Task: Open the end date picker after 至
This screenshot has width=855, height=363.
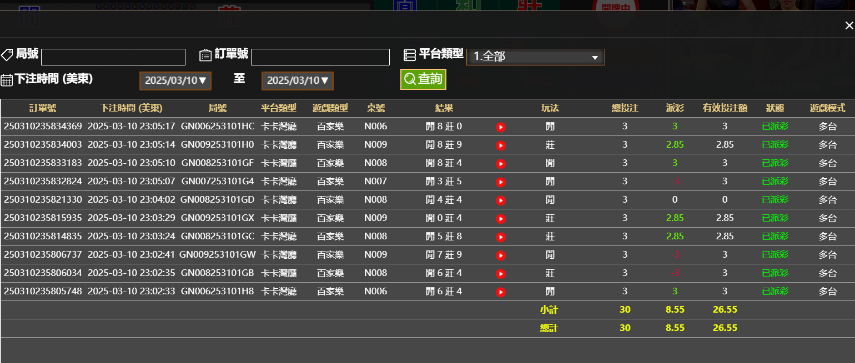Action: pyautogui.click(x=298, y=81)
